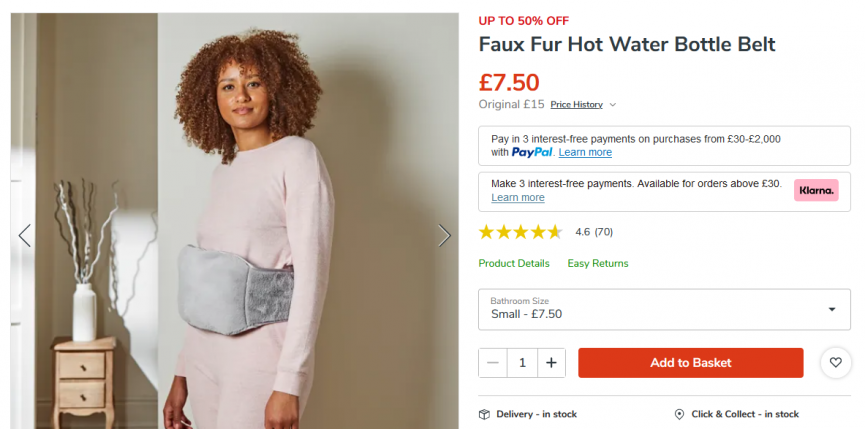The image size is (865, 429).
Task: Increase quantity with the plus button
Action: point(551,363)
